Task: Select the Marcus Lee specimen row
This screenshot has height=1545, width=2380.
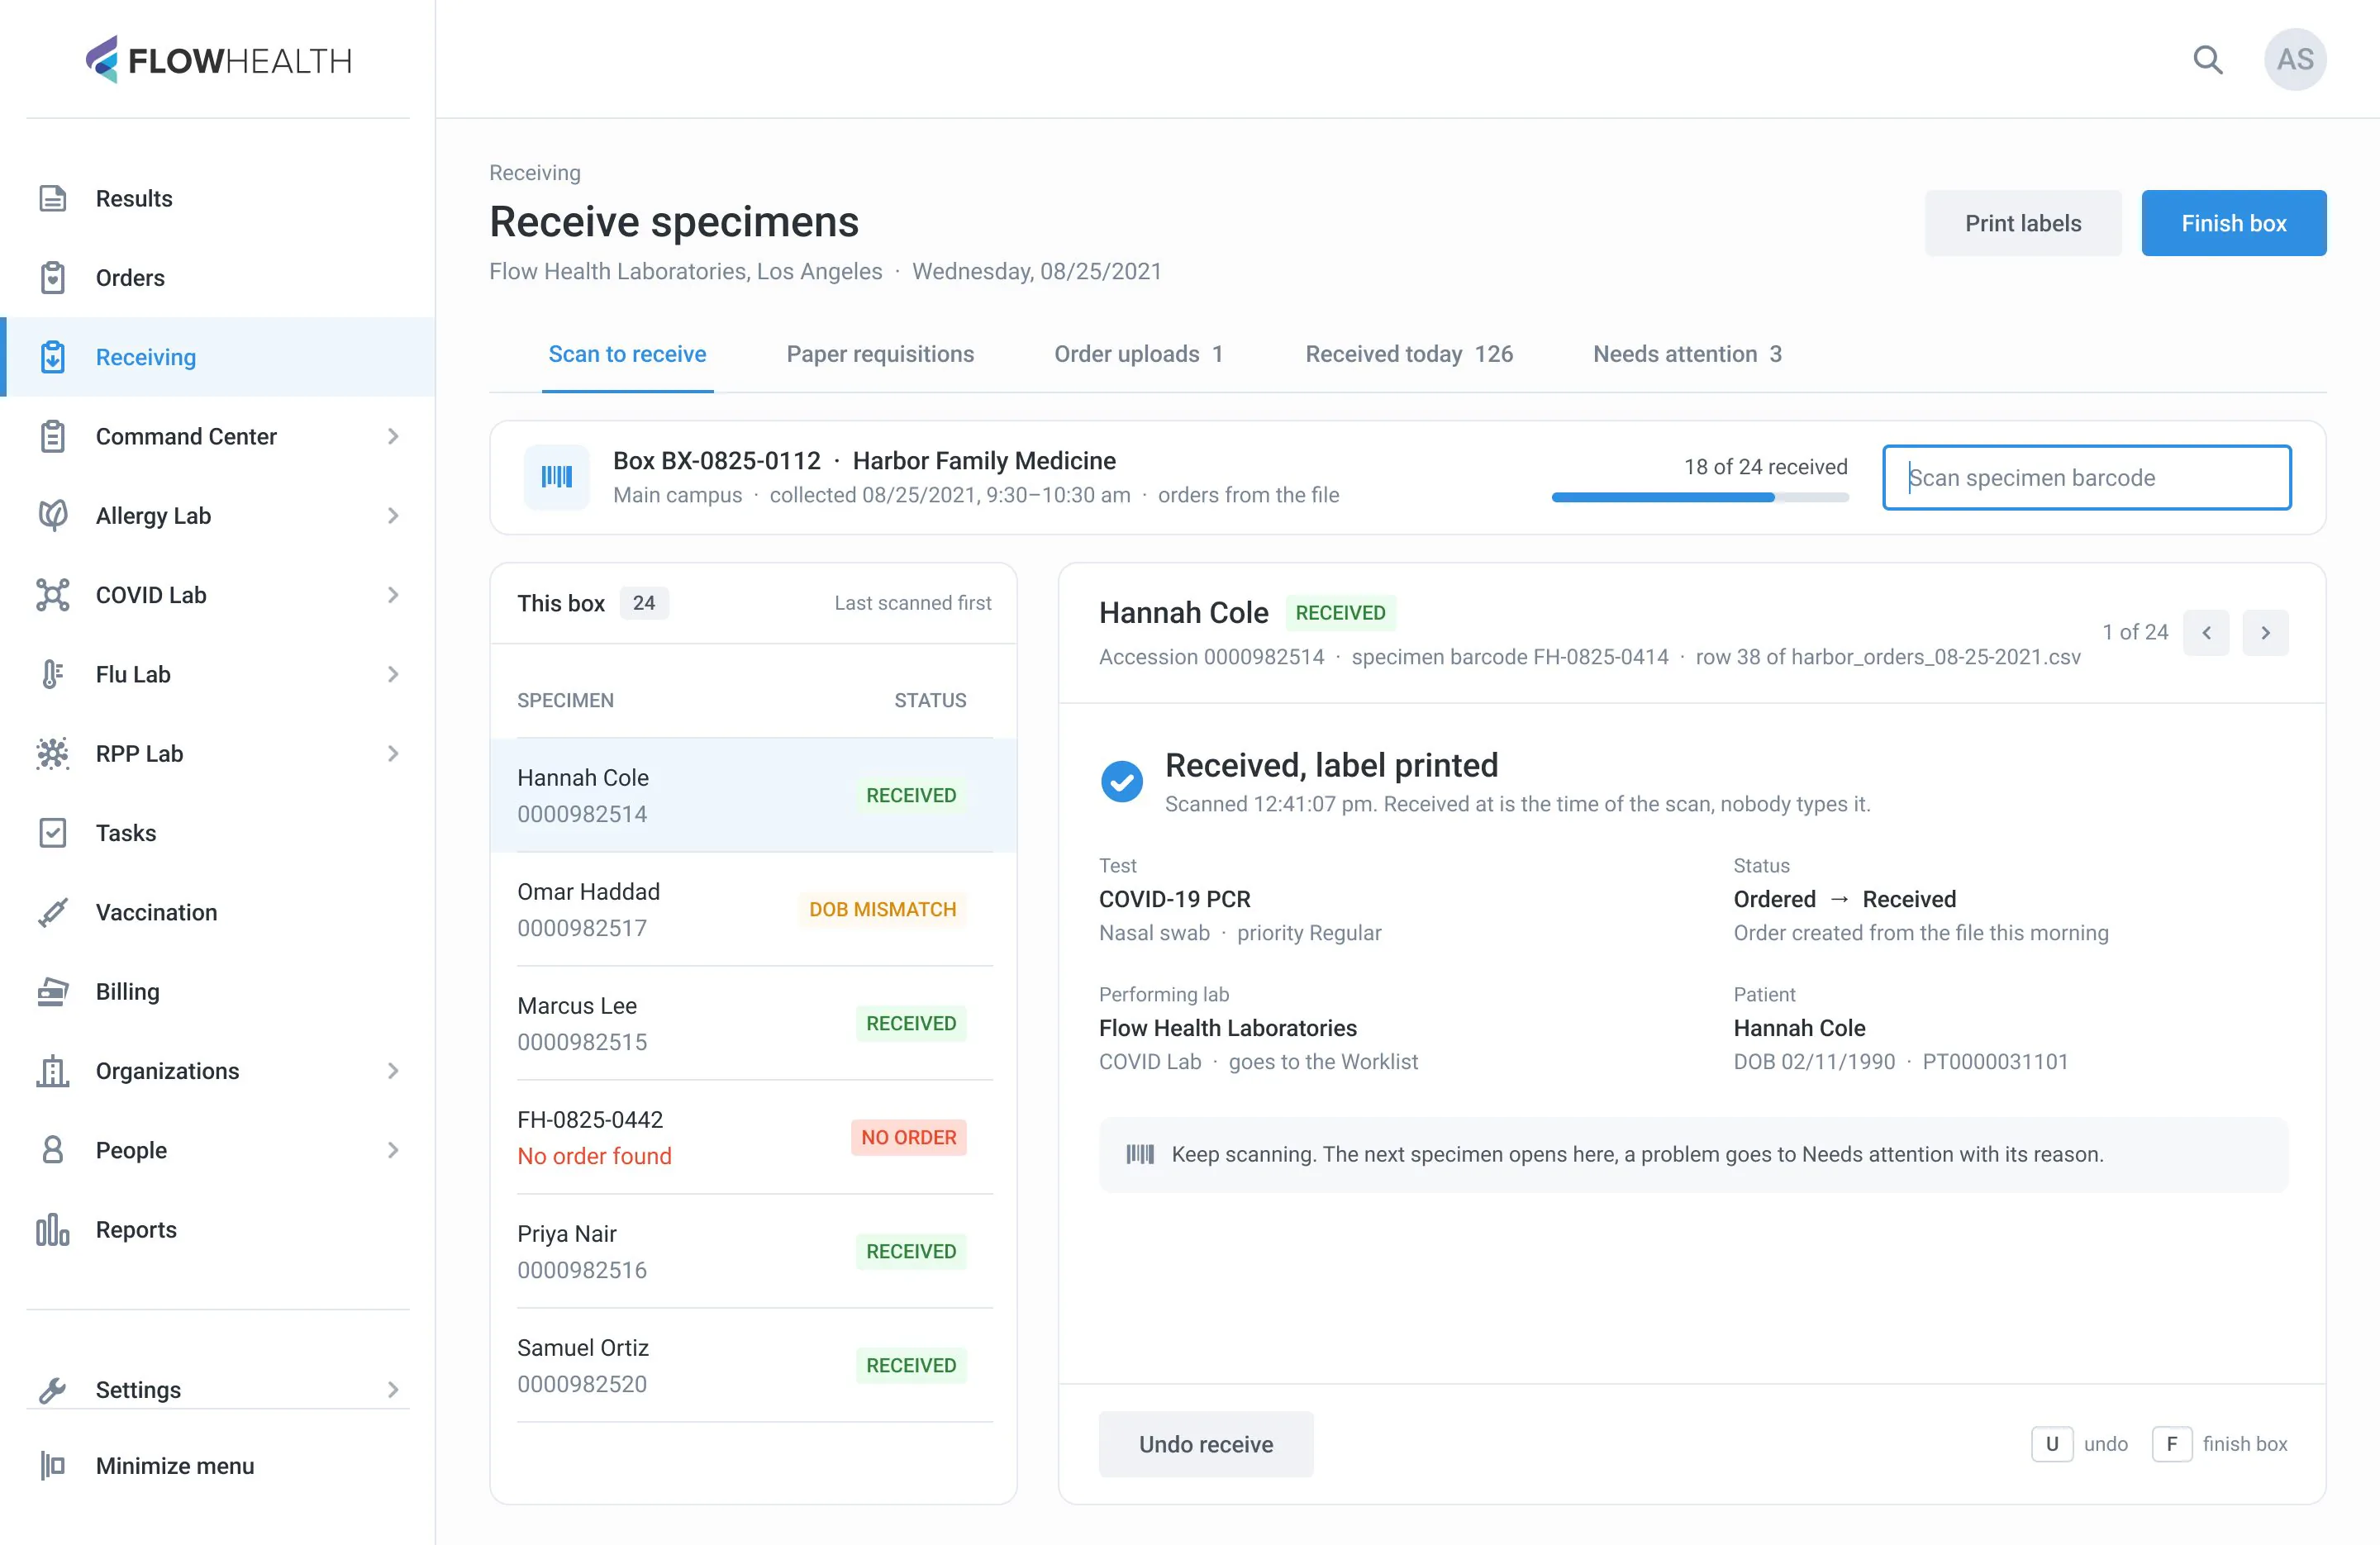Action: coord(753,1023)
